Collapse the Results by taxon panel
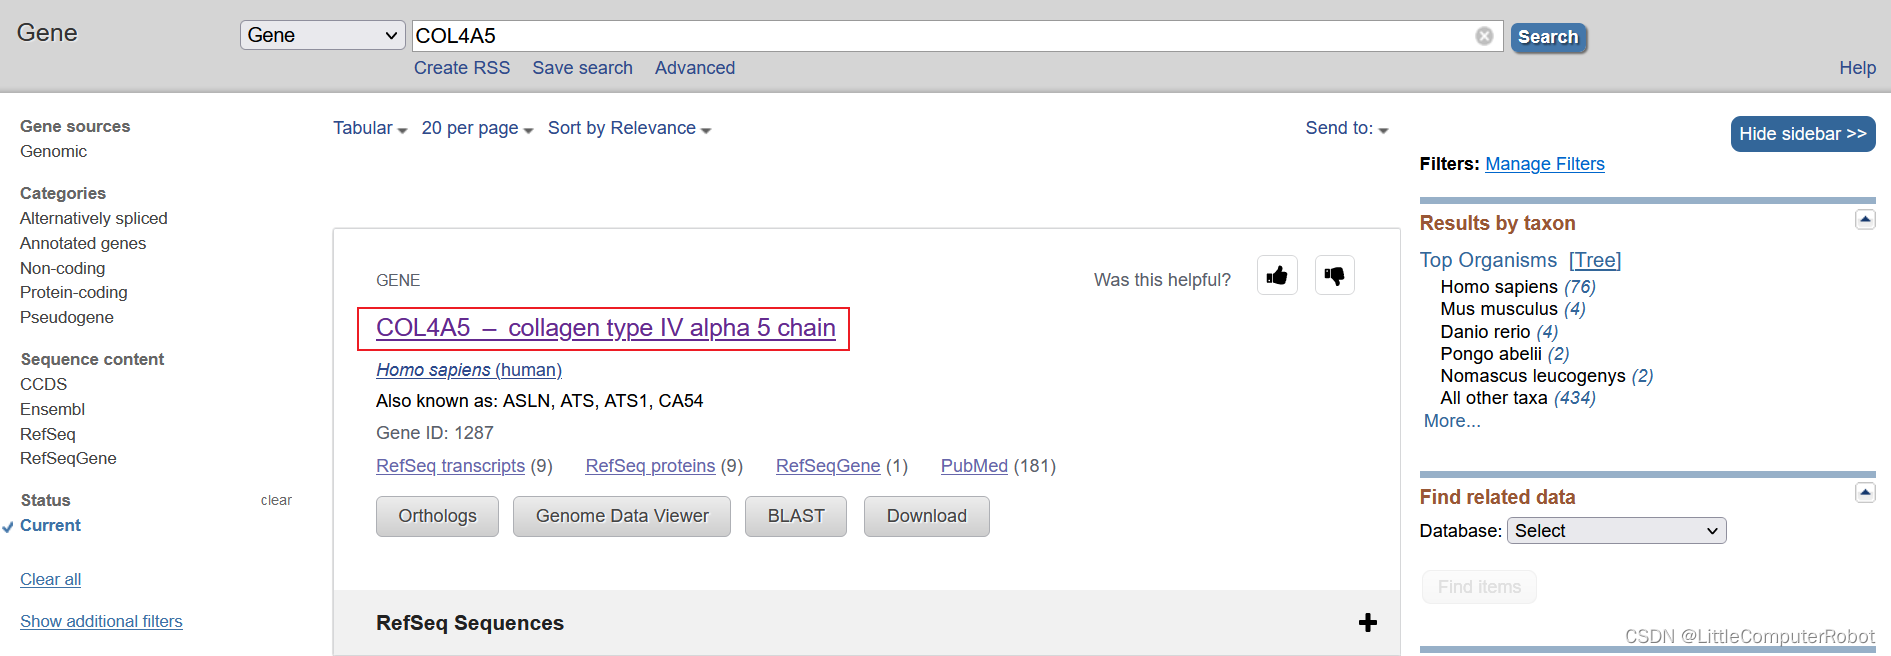The image size is (1891, 656). (1865, 219)
